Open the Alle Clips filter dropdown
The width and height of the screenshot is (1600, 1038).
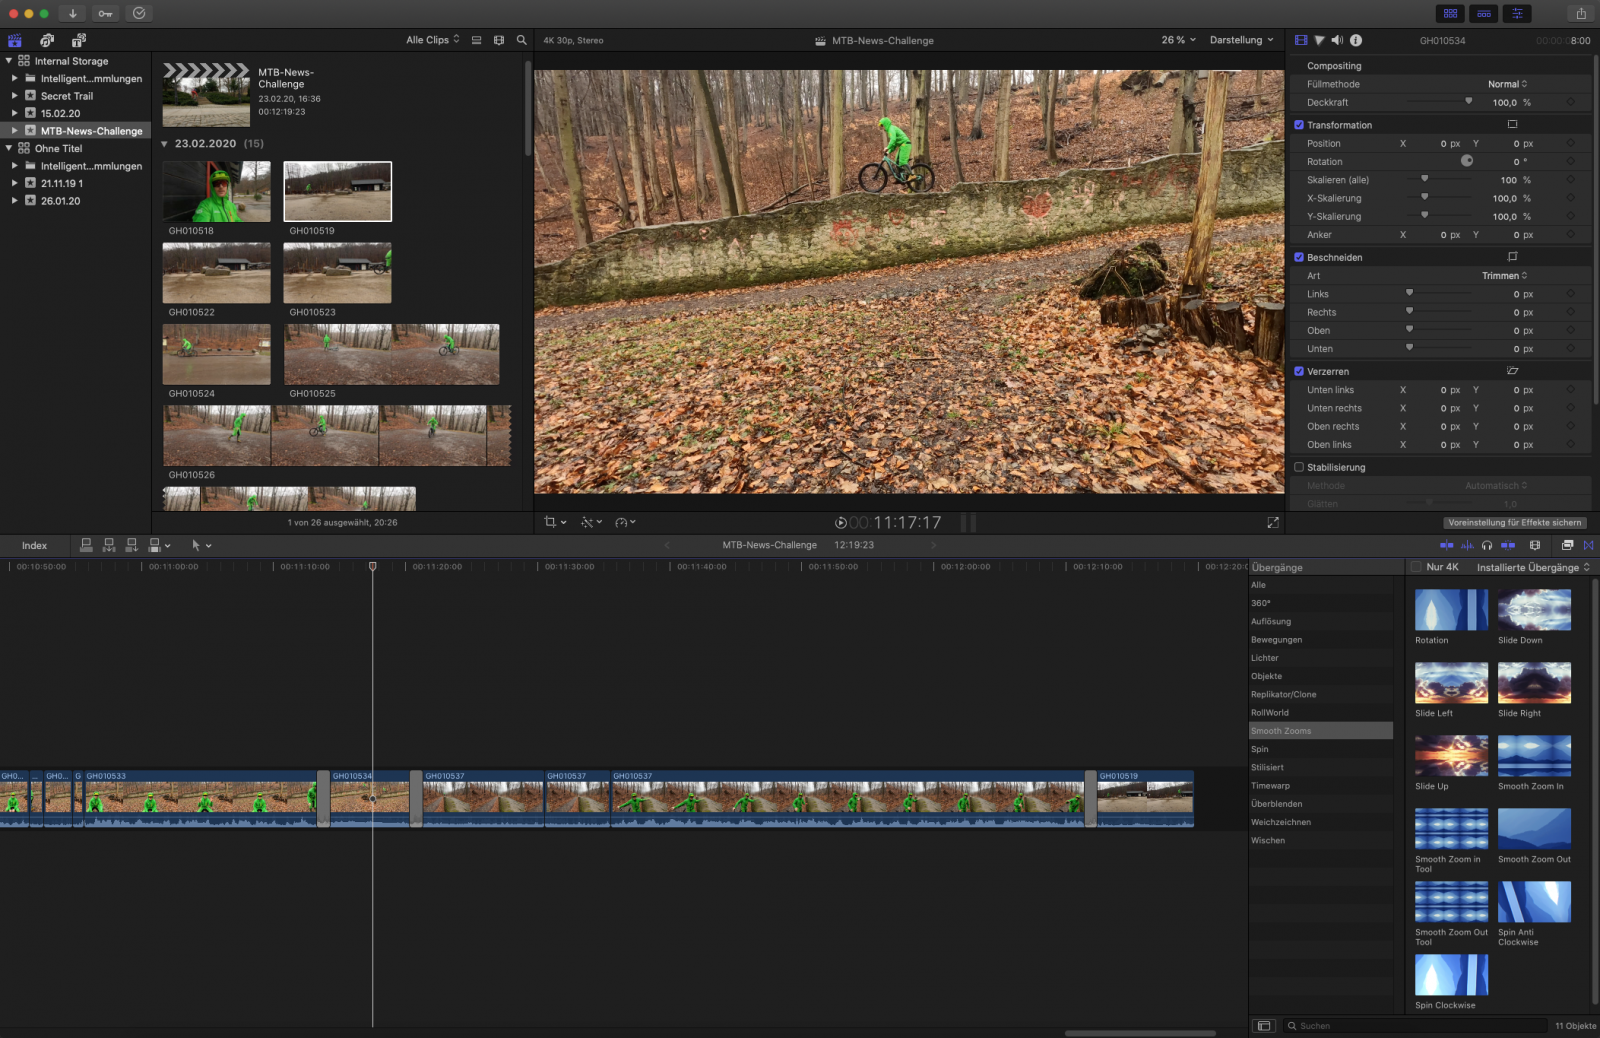pos(433,40)
